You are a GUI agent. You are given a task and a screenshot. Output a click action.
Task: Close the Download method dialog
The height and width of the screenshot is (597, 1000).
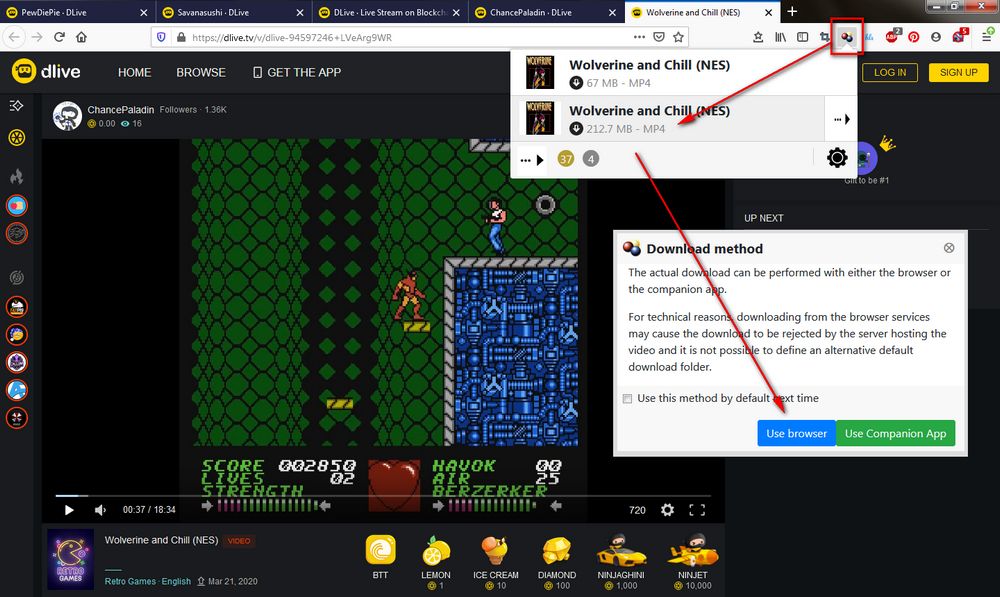[949, 247]
